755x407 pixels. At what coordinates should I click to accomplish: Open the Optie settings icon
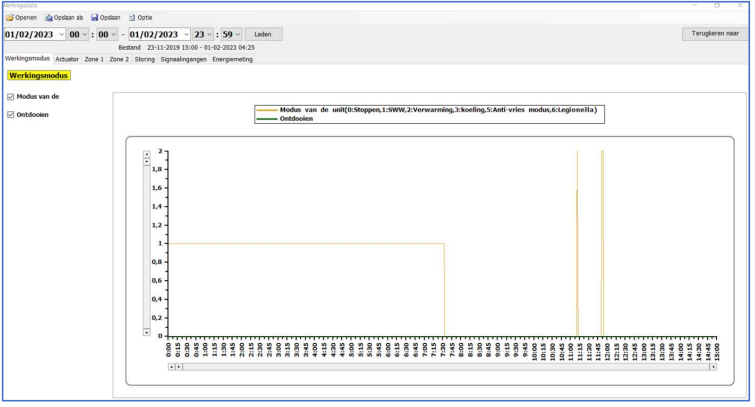click(132, 18)
